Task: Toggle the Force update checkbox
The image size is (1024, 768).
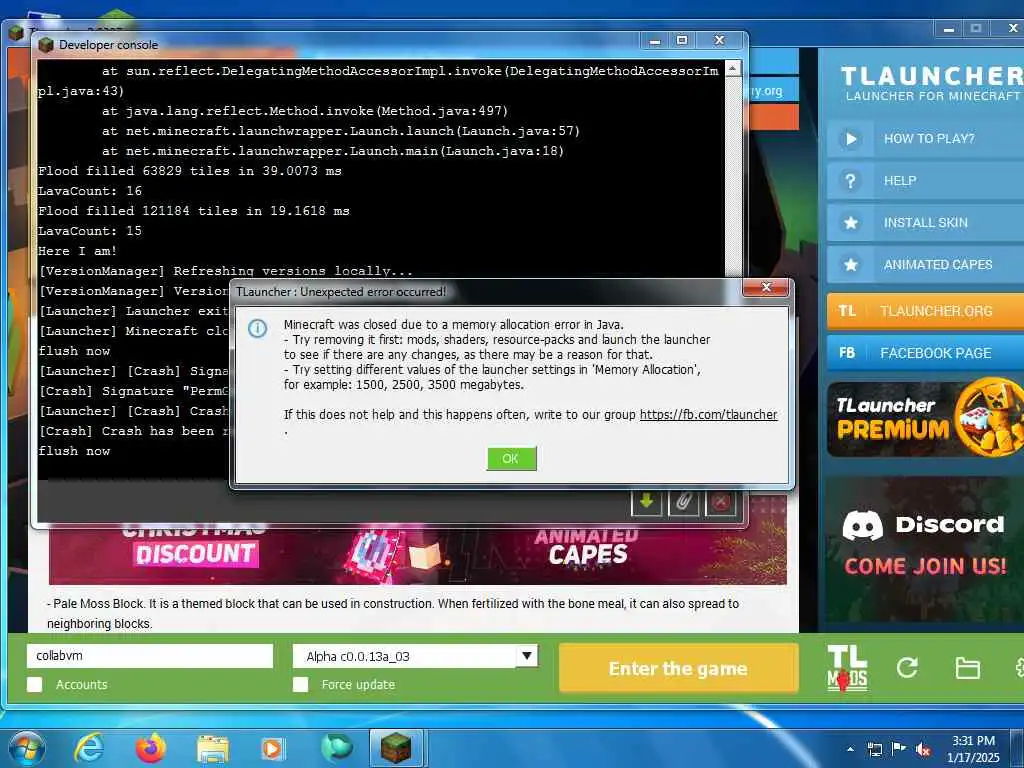Action: [x=300, y=684]
